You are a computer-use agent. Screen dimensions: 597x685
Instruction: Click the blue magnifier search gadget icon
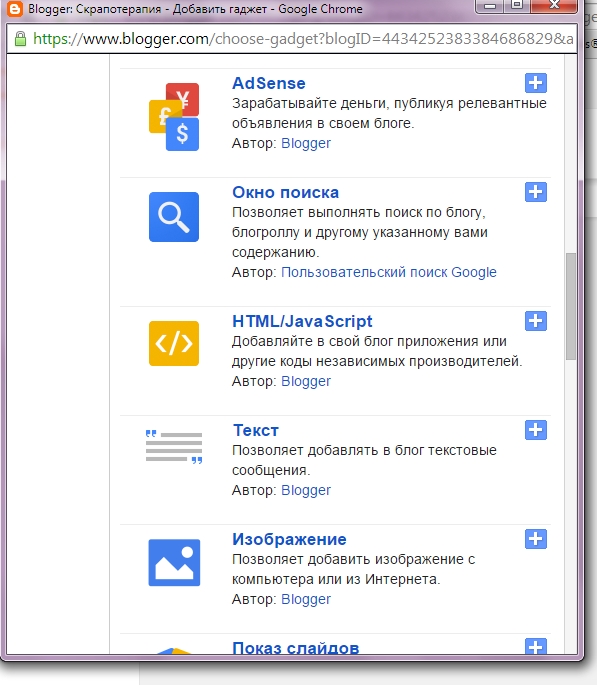point(174,217)
